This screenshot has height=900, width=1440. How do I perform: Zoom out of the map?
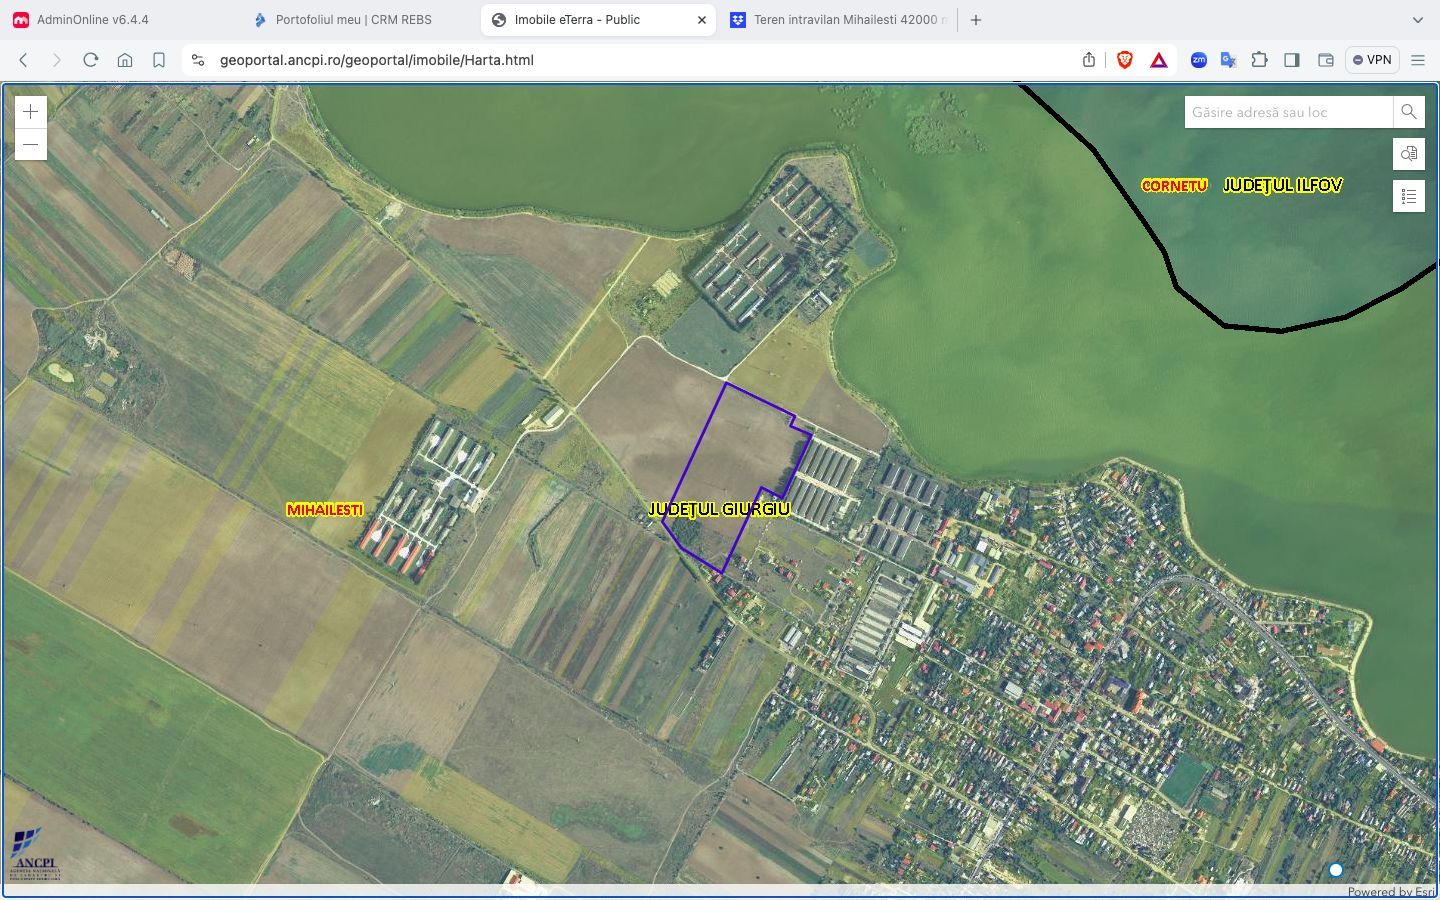pyautogui.click(x=31, y=145)
